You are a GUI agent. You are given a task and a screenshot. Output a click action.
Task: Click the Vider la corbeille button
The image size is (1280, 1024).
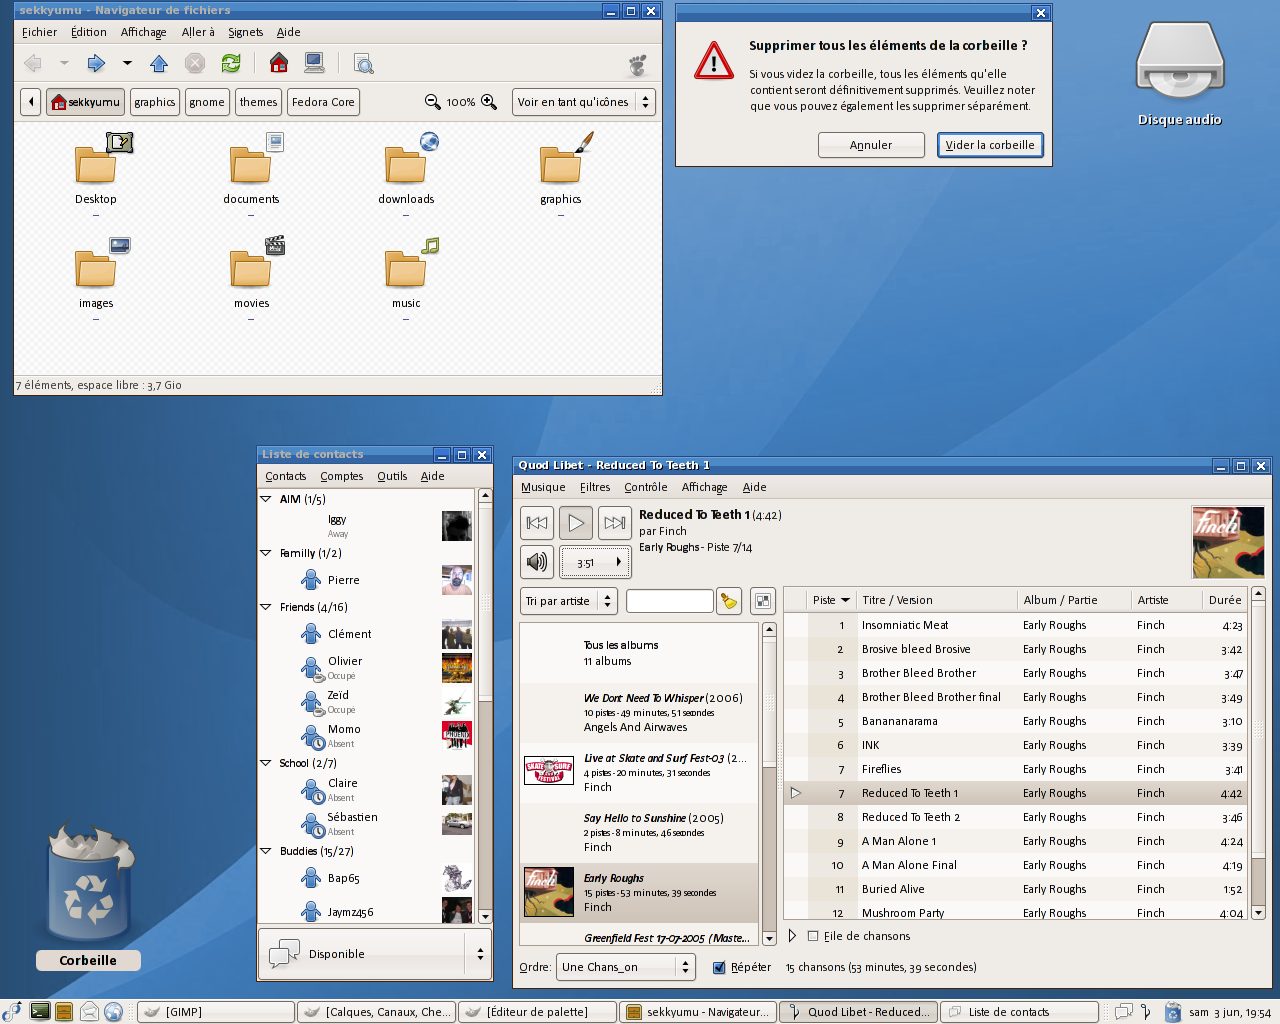click(x=990, y=145)
